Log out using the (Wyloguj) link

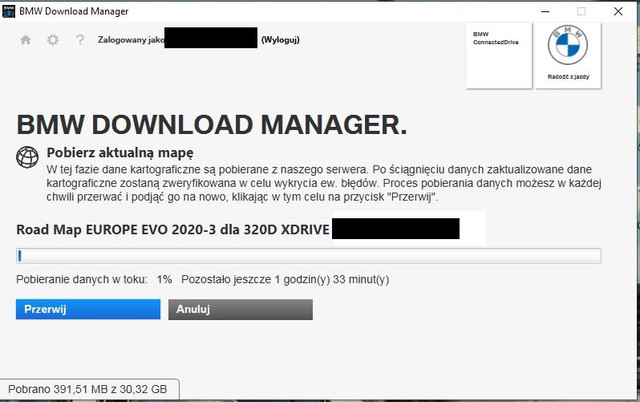pyautogui.click(x=280, y=40)
